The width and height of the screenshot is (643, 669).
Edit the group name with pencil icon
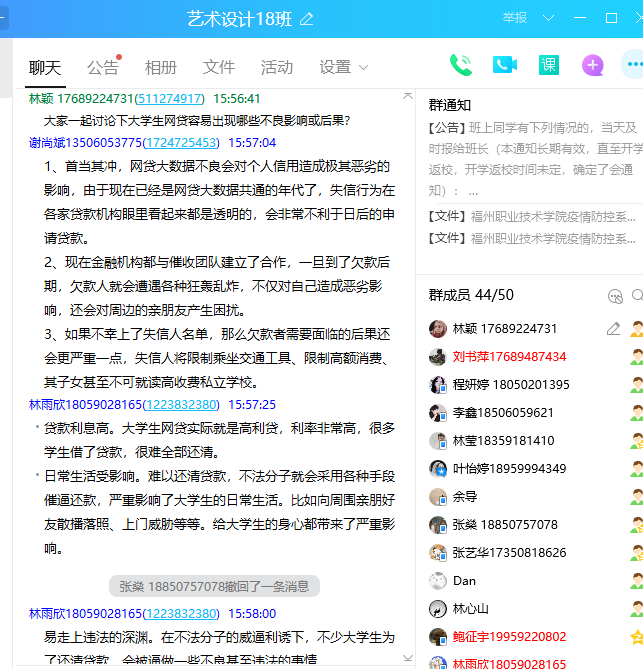pyautogui.click(x=307, y=19)
